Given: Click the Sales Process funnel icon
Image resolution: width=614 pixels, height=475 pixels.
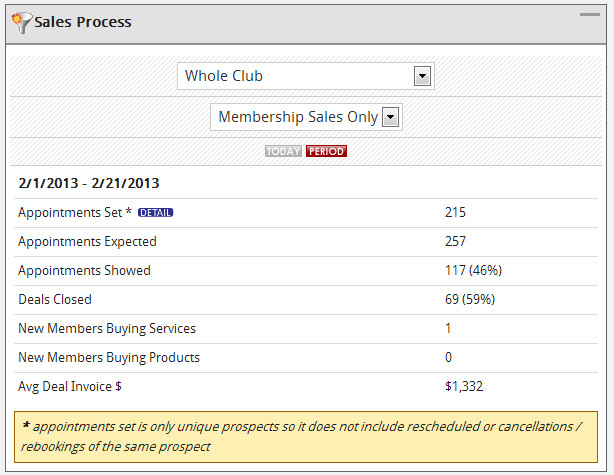Looking at the screenshot, I should tap(22, 21).
